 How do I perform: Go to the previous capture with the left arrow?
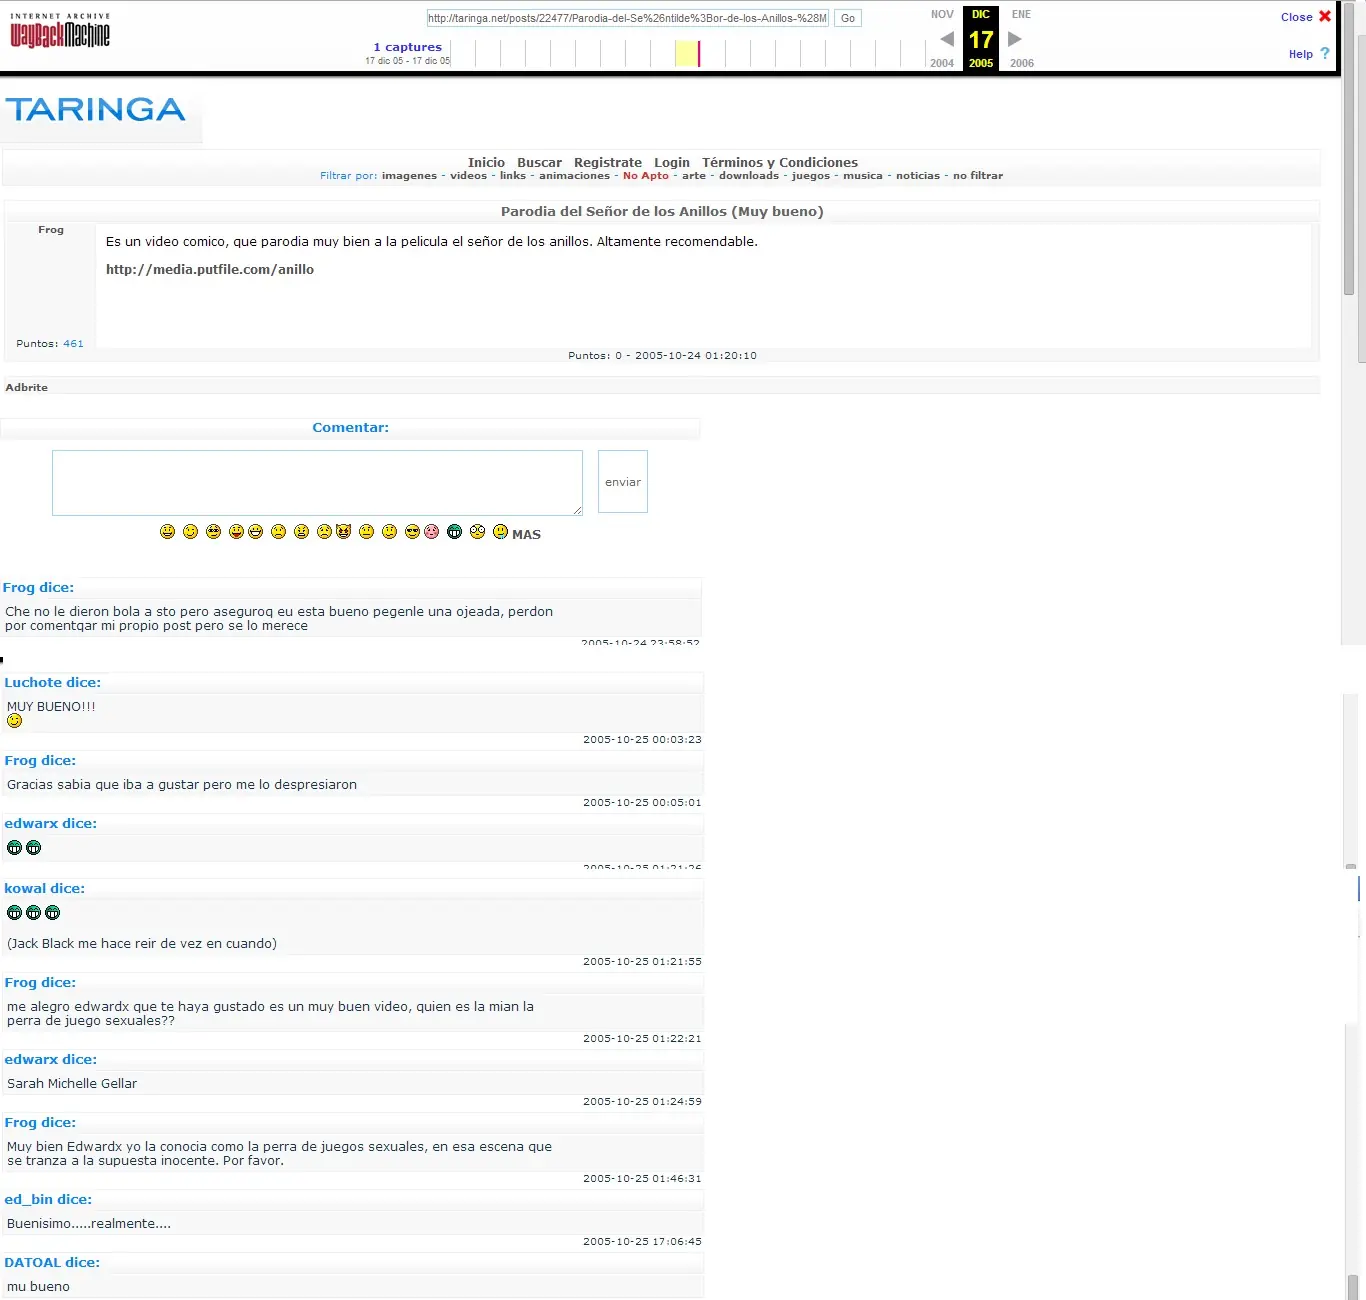tap(947, 39)
